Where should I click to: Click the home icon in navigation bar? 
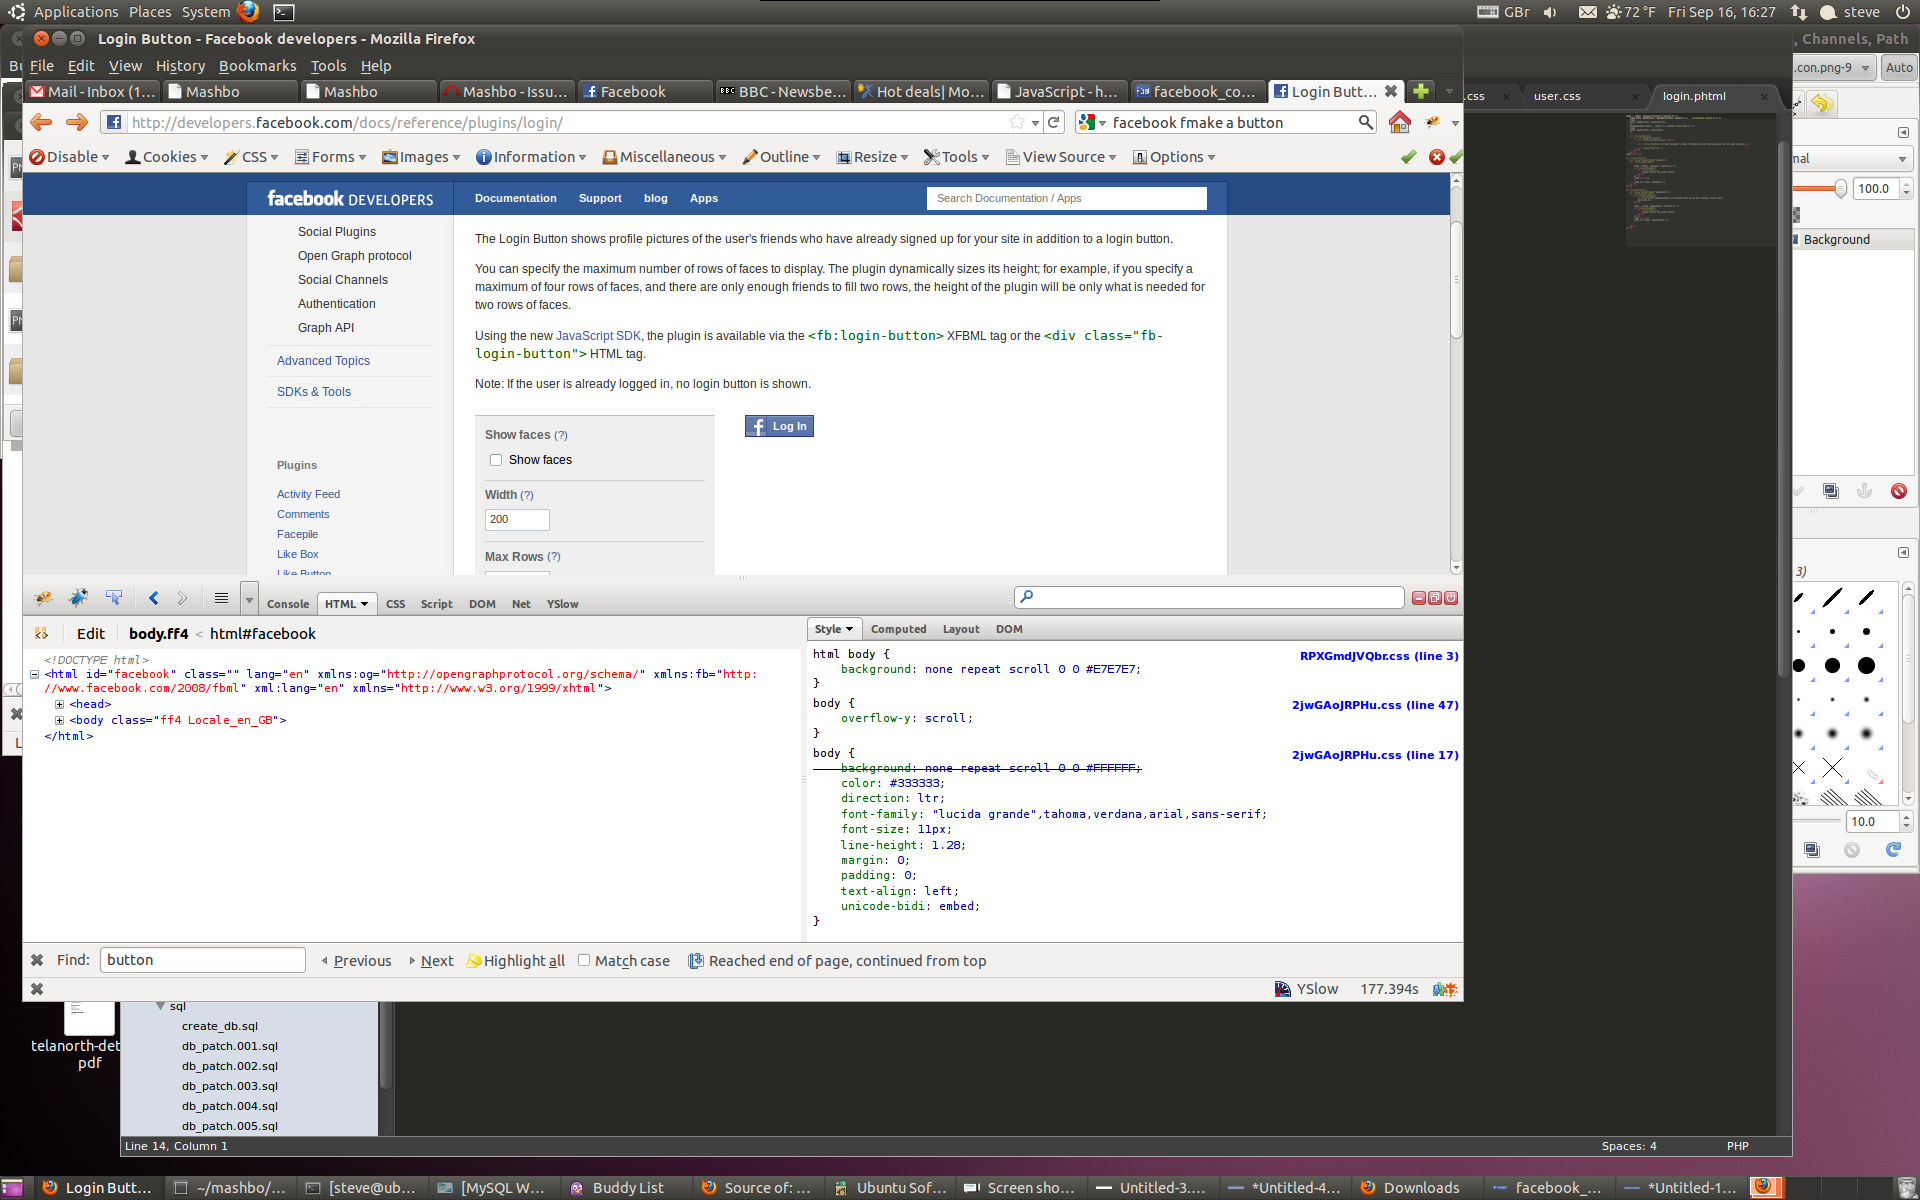pos(1399,122)
